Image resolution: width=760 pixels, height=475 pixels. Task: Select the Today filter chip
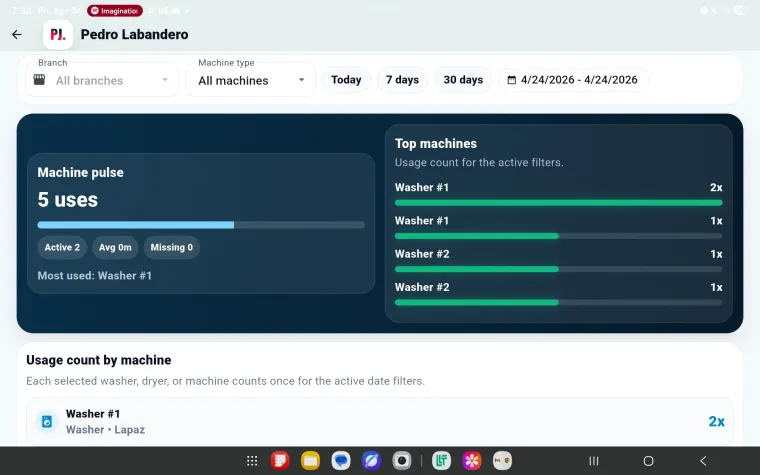point(346,79)
